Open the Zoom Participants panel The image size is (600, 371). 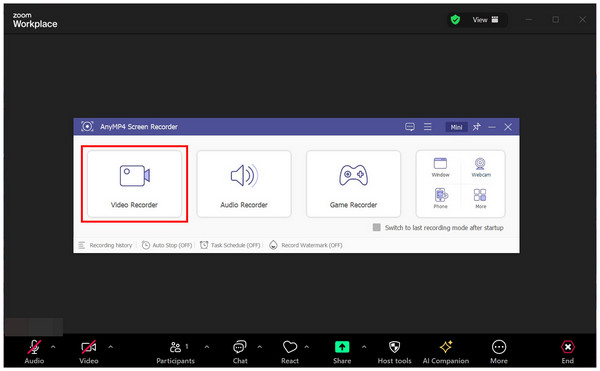176,352
